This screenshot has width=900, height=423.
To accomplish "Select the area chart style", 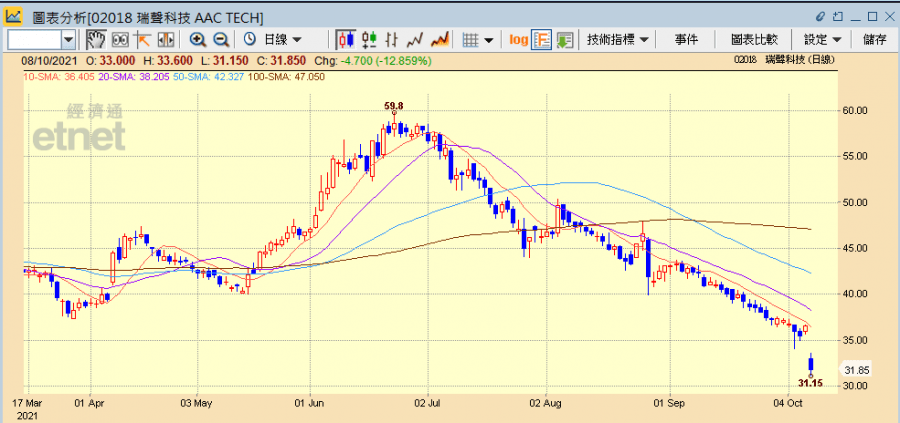I will [439, 39].
